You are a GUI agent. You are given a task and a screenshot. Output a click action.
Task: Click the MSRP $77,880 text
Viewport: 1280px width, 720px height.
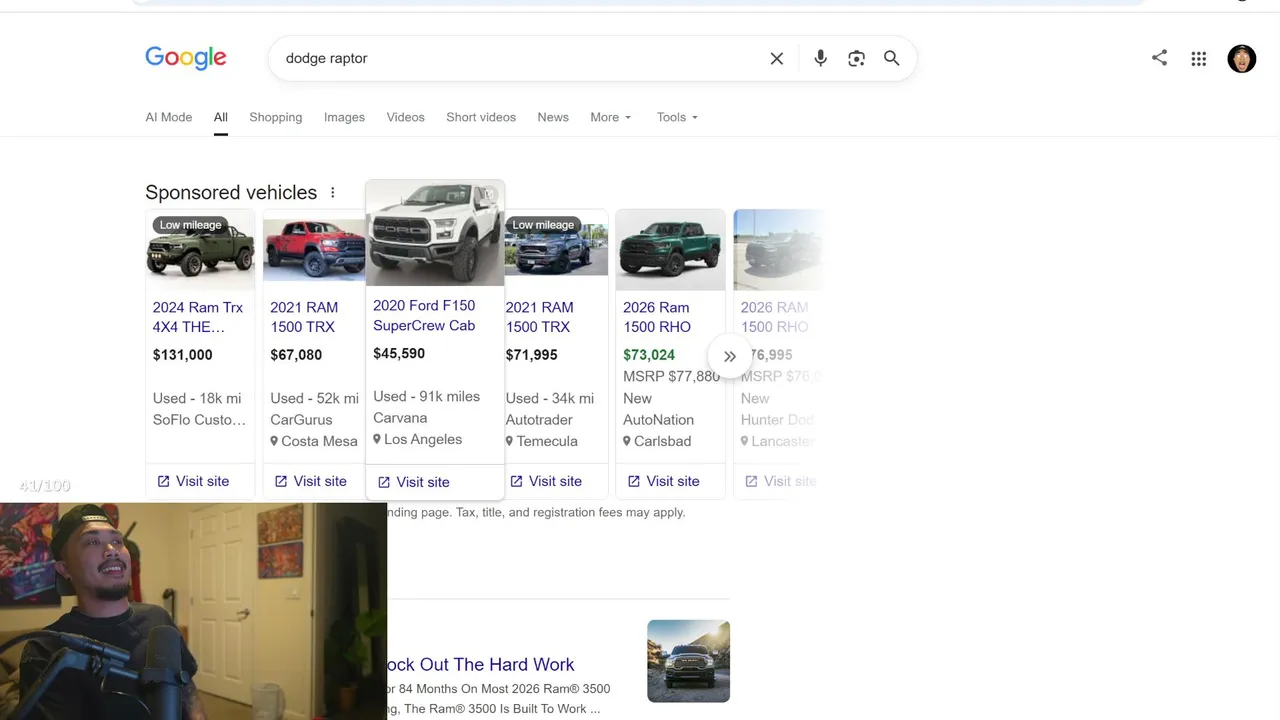click(x=671, y=376)
